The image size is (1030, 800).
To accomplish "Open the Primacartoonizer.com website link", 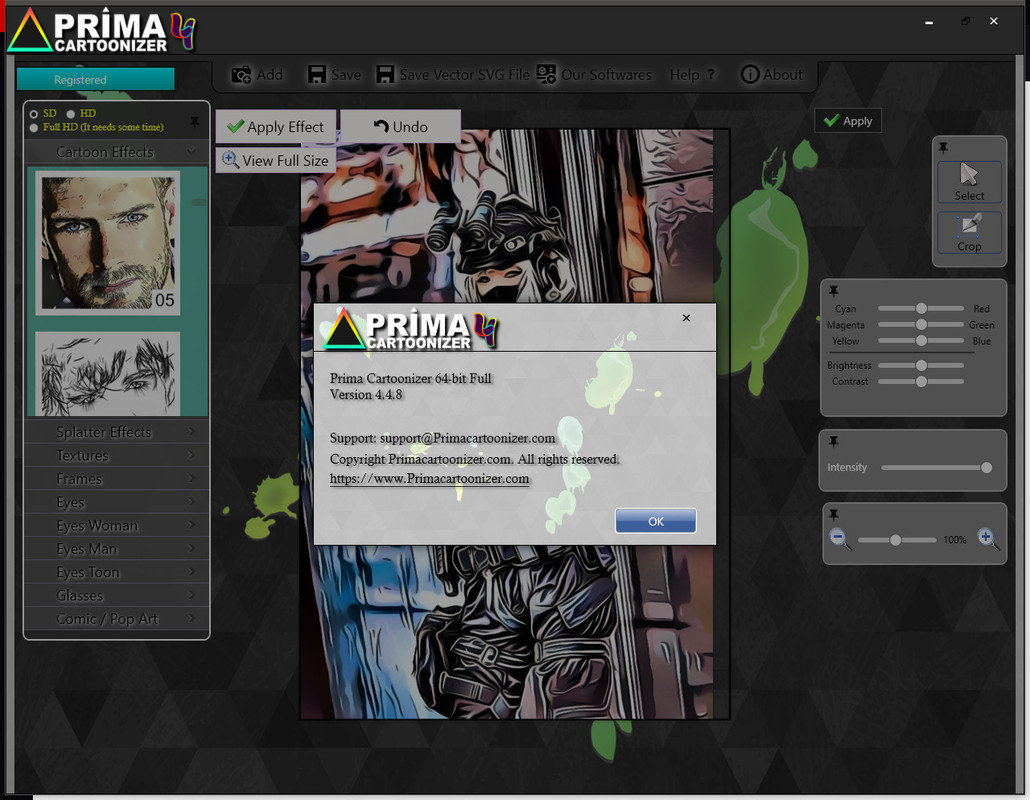I will (x=429, y=479).
